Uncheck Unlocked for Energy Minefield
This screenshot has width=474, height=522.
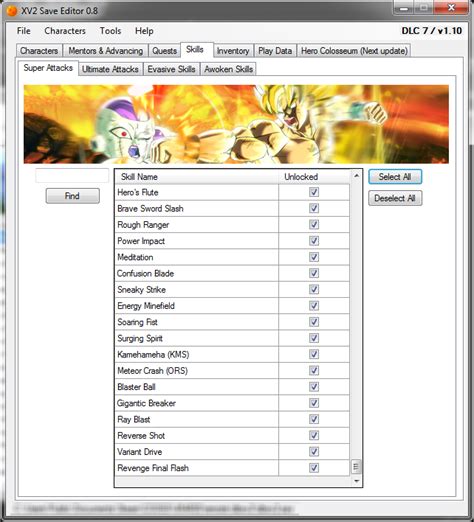314,306
